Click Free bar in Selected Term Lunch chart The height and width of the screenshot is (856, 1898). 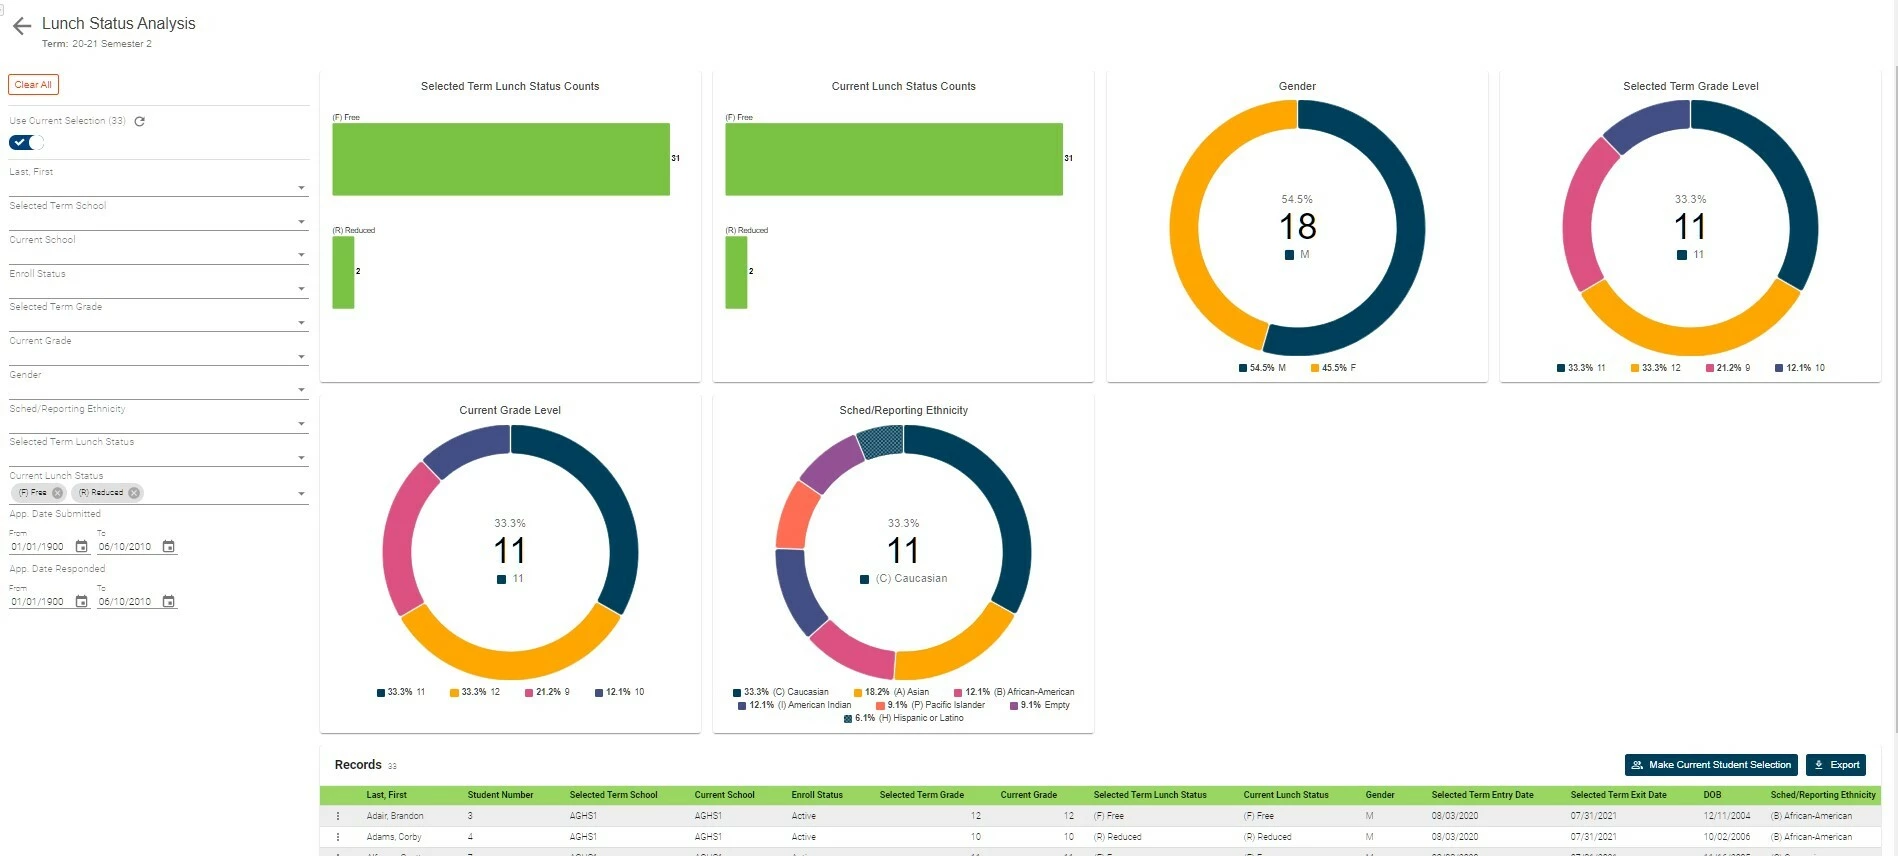pyautogui.click(x=501, y=159)
